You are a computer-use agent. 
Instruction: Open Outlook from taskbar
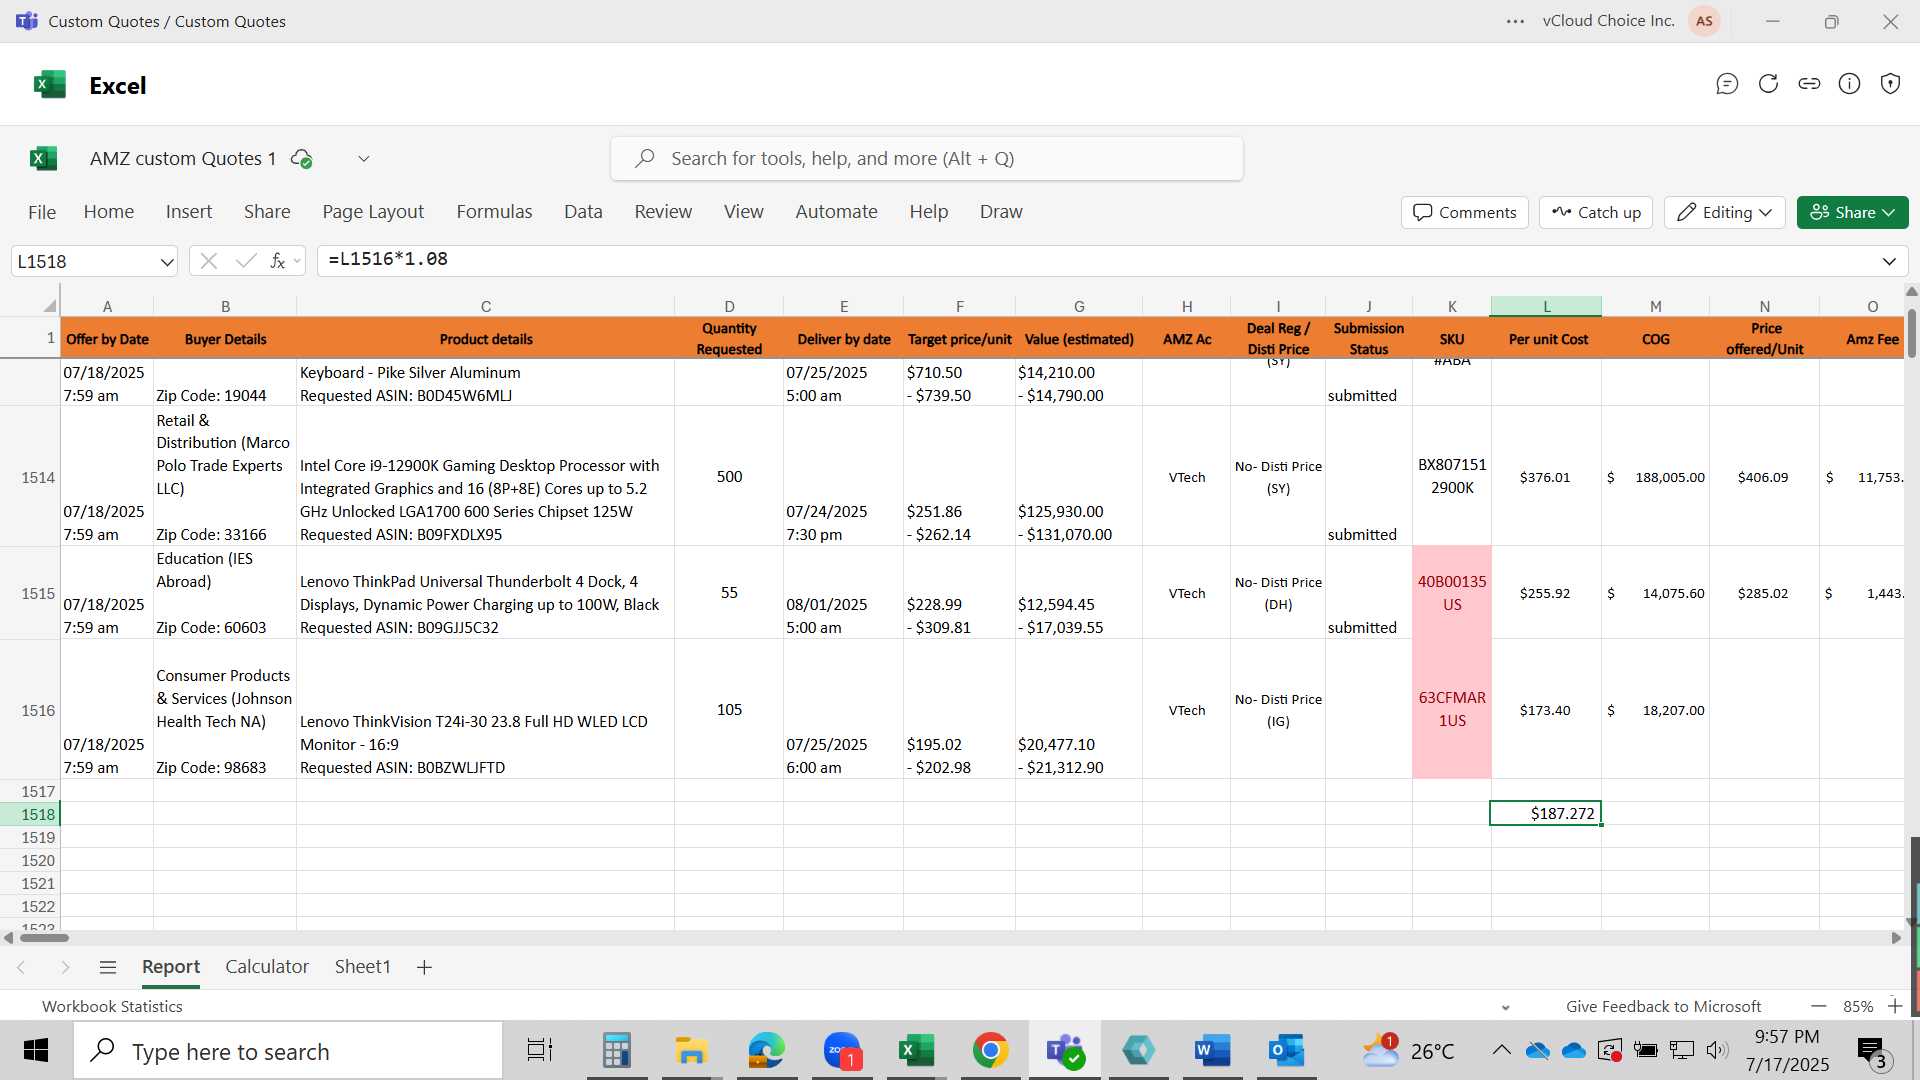[x=1287, y=1051]
